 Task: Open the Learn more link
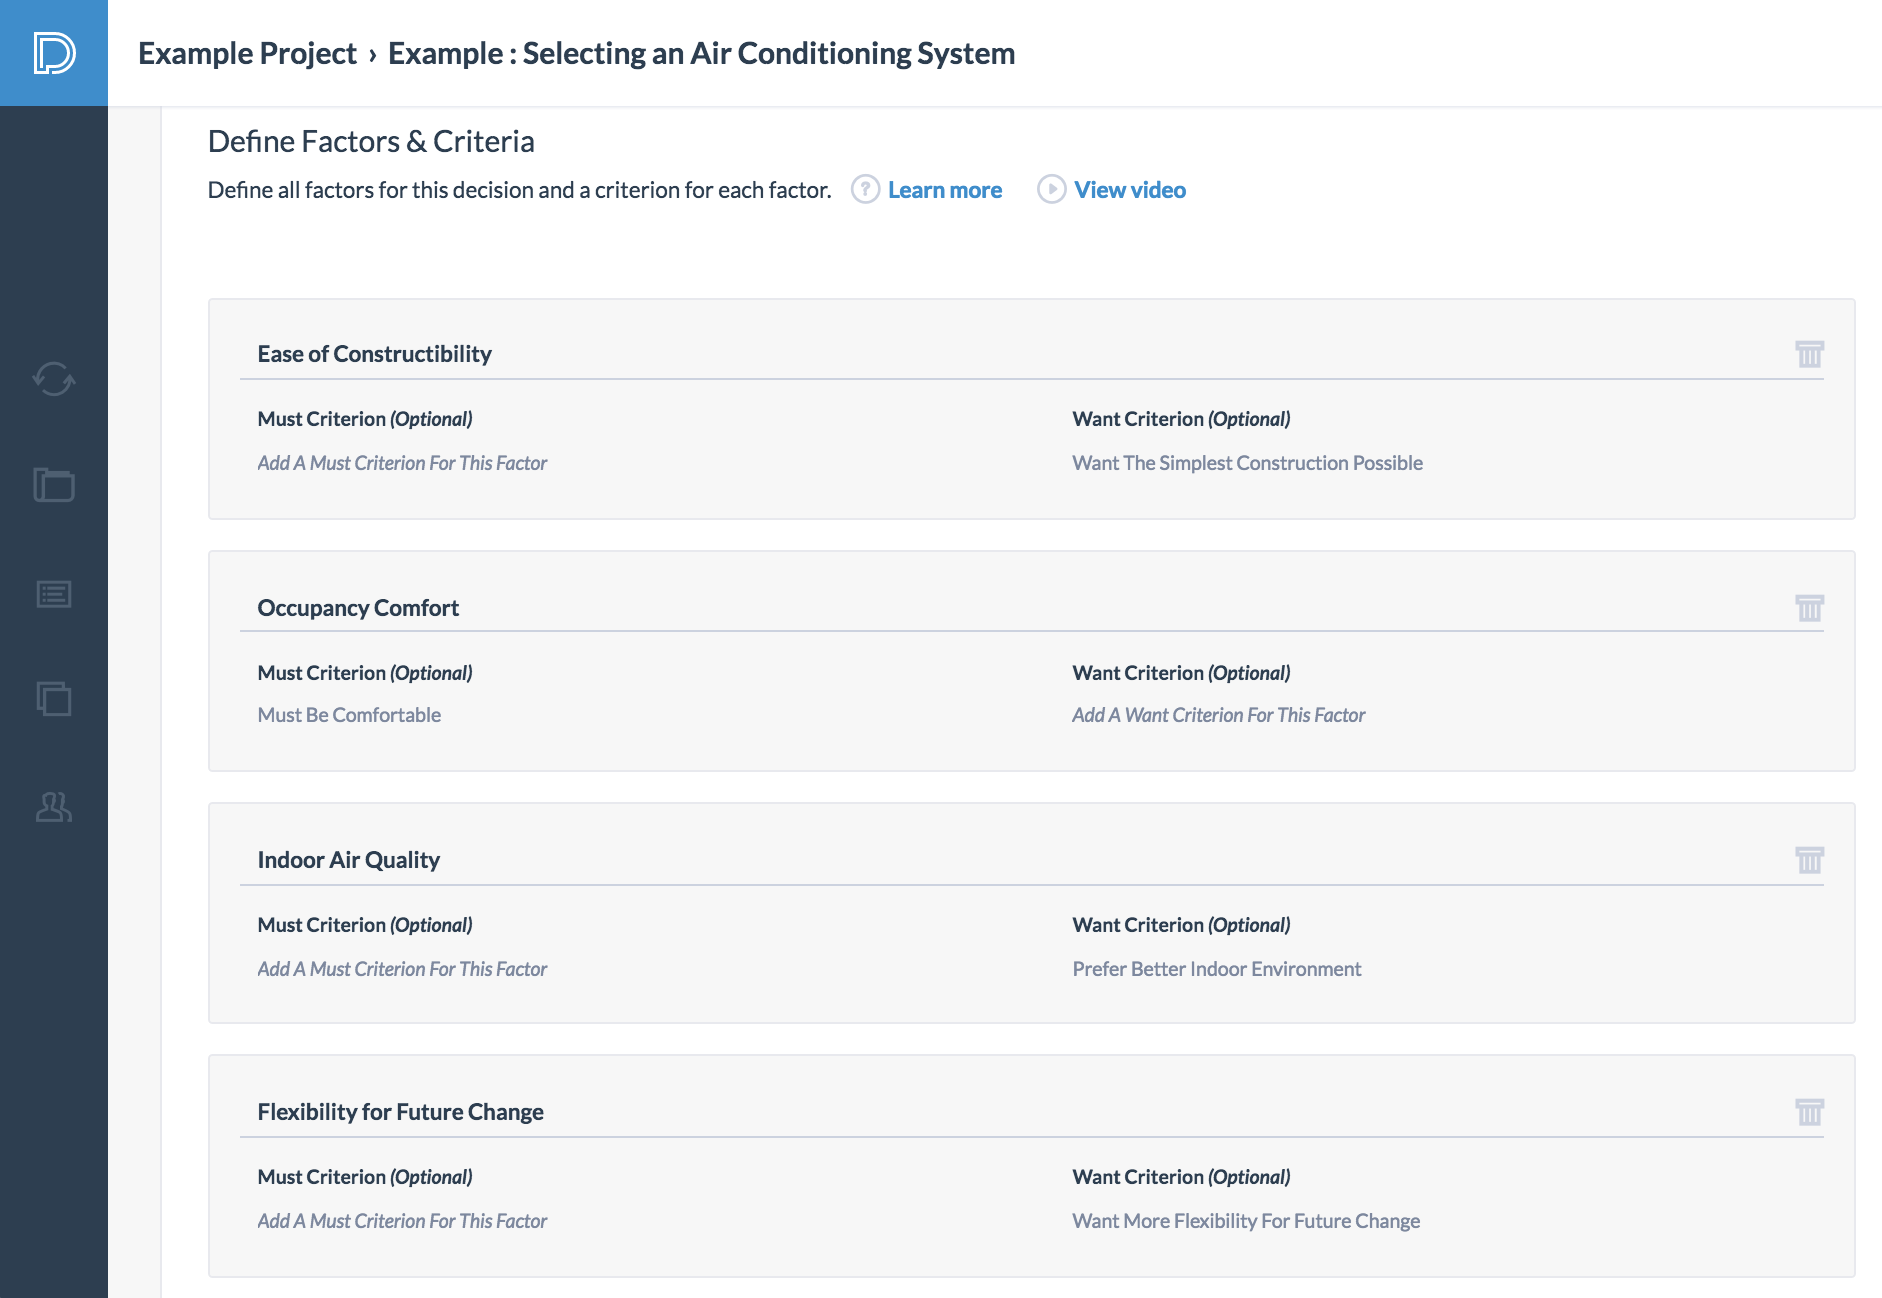click(945, 190)
